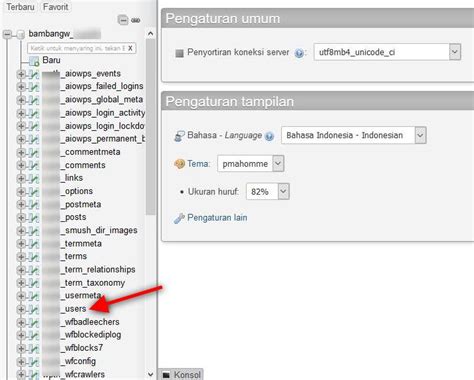Screen dimensions: 474x380
Task: Click the navigation panel scrollbar thumb
Action: (150, 127)
